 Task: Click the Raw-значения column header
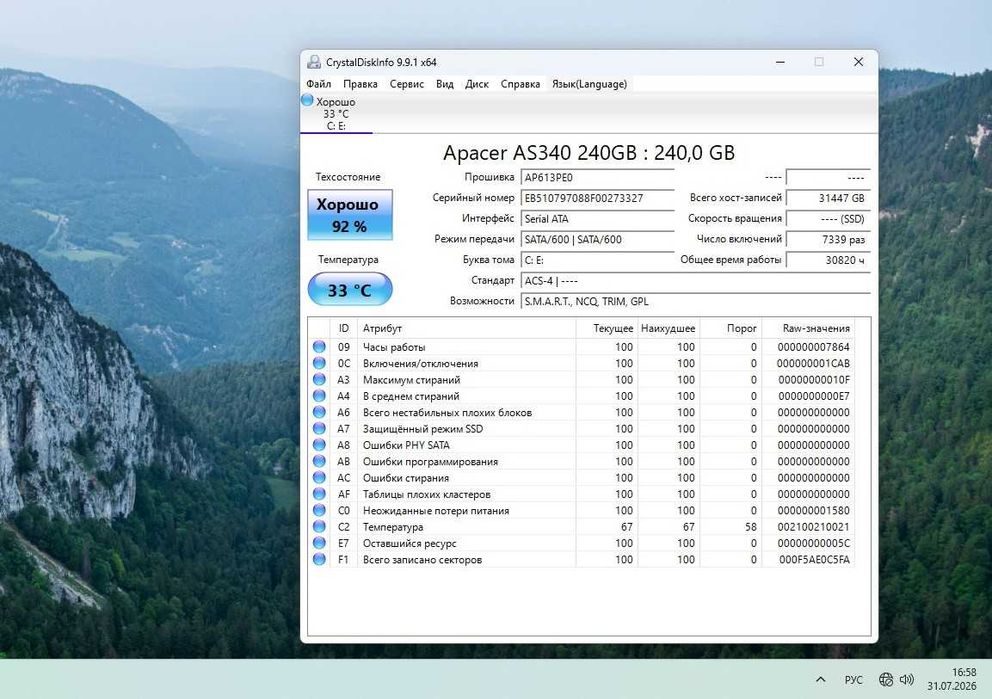pos(809,328)
